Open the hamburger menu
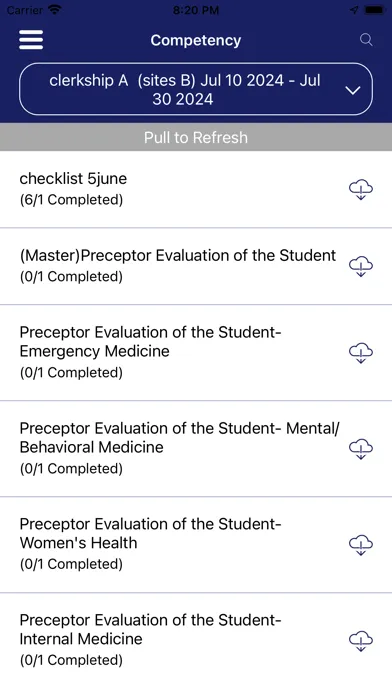Image resolution: width=392 pixels, height=696 pixels. click(x=31, y=40)
